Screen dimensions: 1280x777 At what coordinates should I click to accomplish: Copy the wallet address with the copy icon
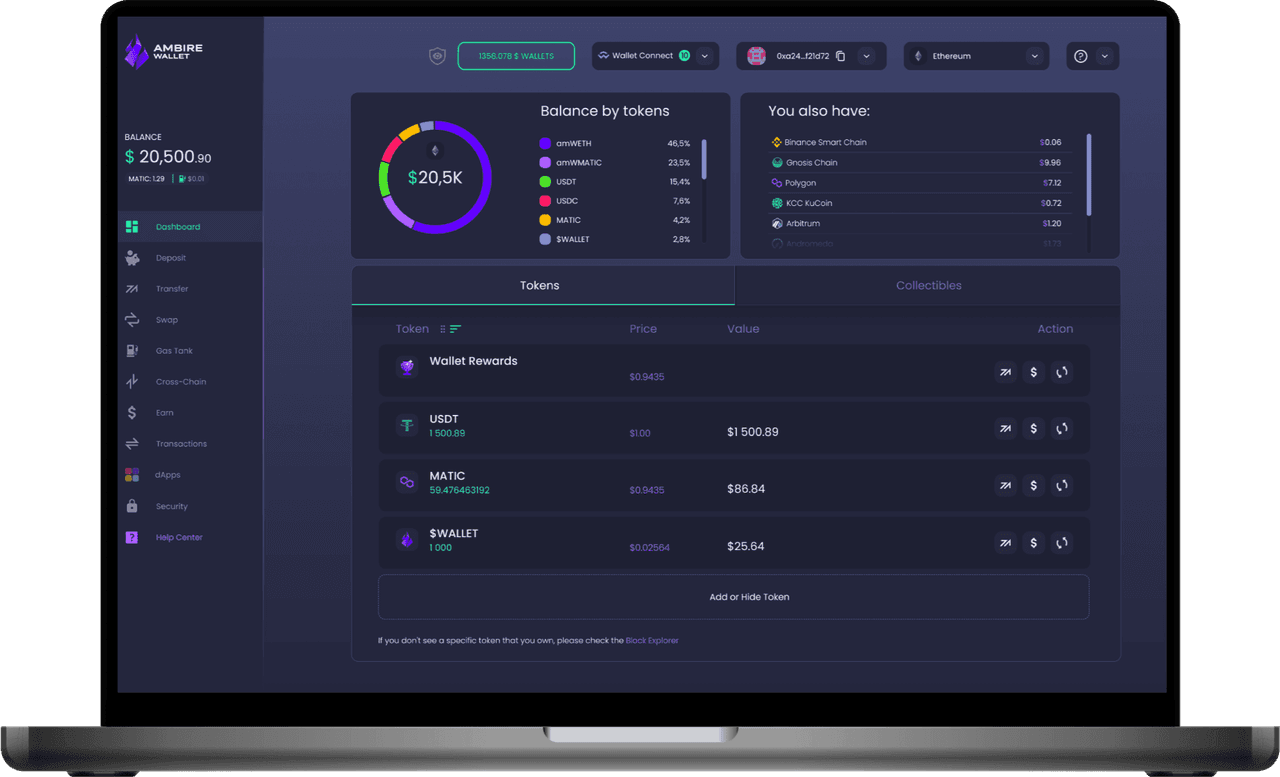tap(838, 56)
